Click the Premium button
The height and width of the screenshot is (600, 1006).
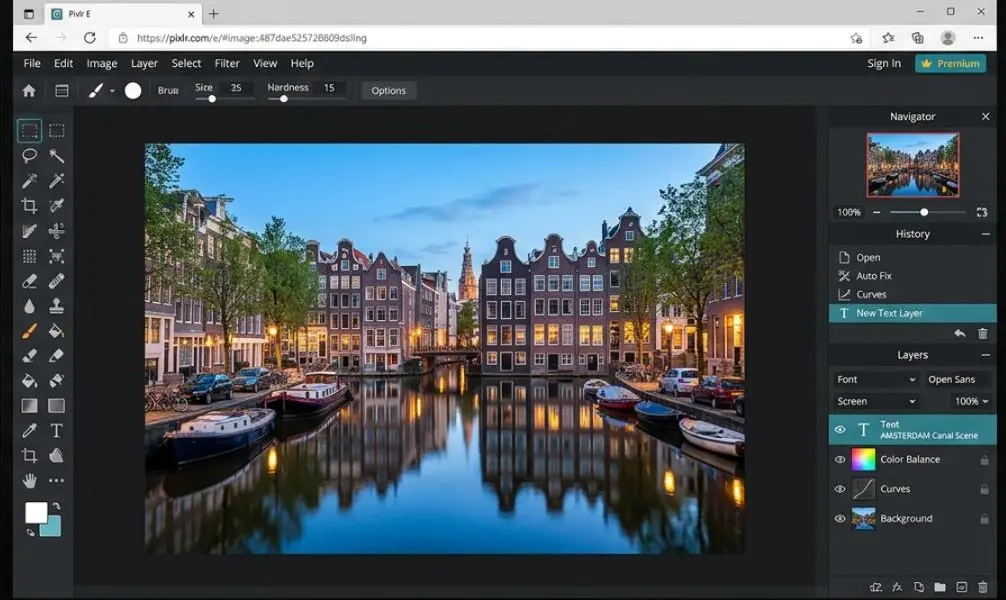coord(950,63)
